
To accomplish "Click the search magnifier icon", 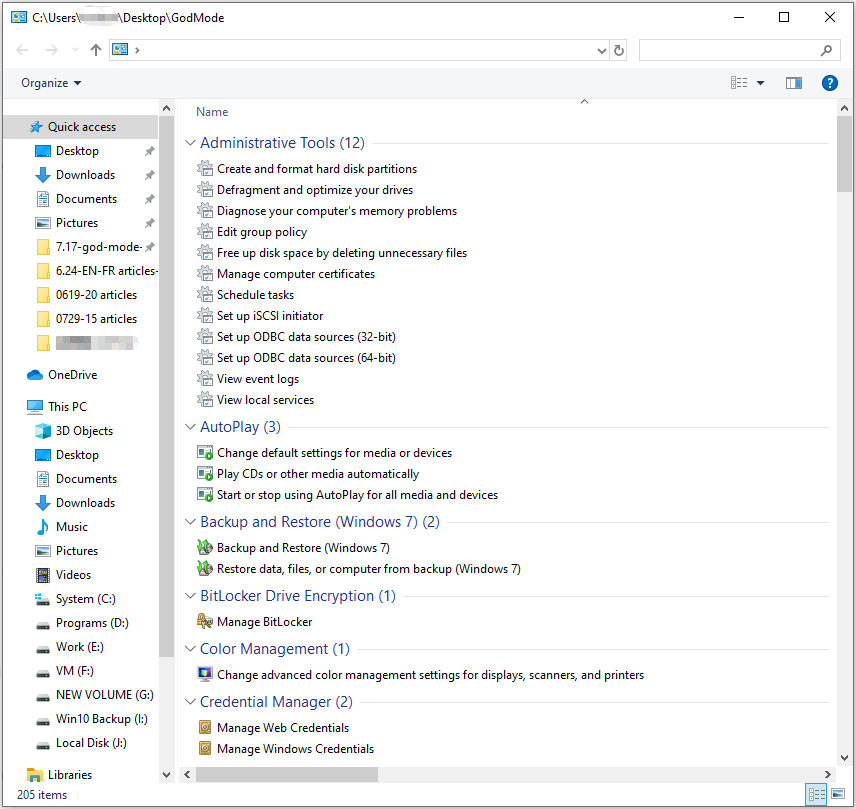I will point(827,50).
